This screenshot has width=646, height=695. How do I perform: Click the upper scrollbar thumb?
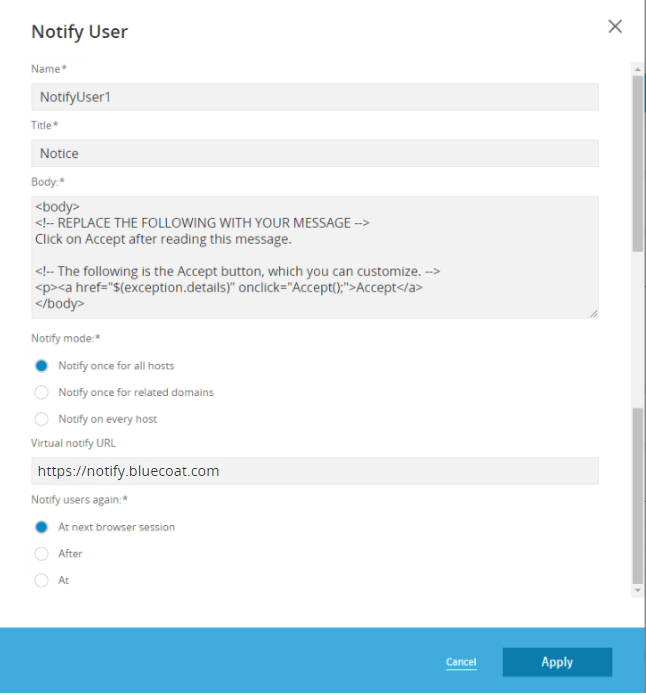(638, 160)
